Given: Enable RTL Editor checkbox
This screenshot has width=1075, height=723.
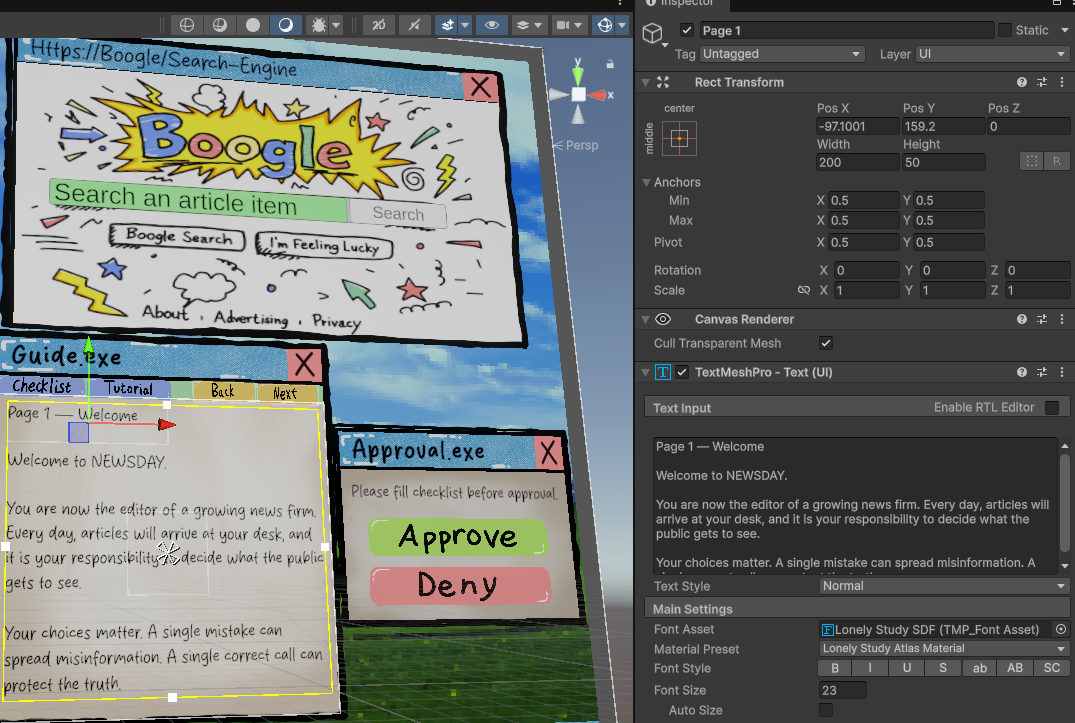Looking at the screenshot, I should (x=1052, y=408).
